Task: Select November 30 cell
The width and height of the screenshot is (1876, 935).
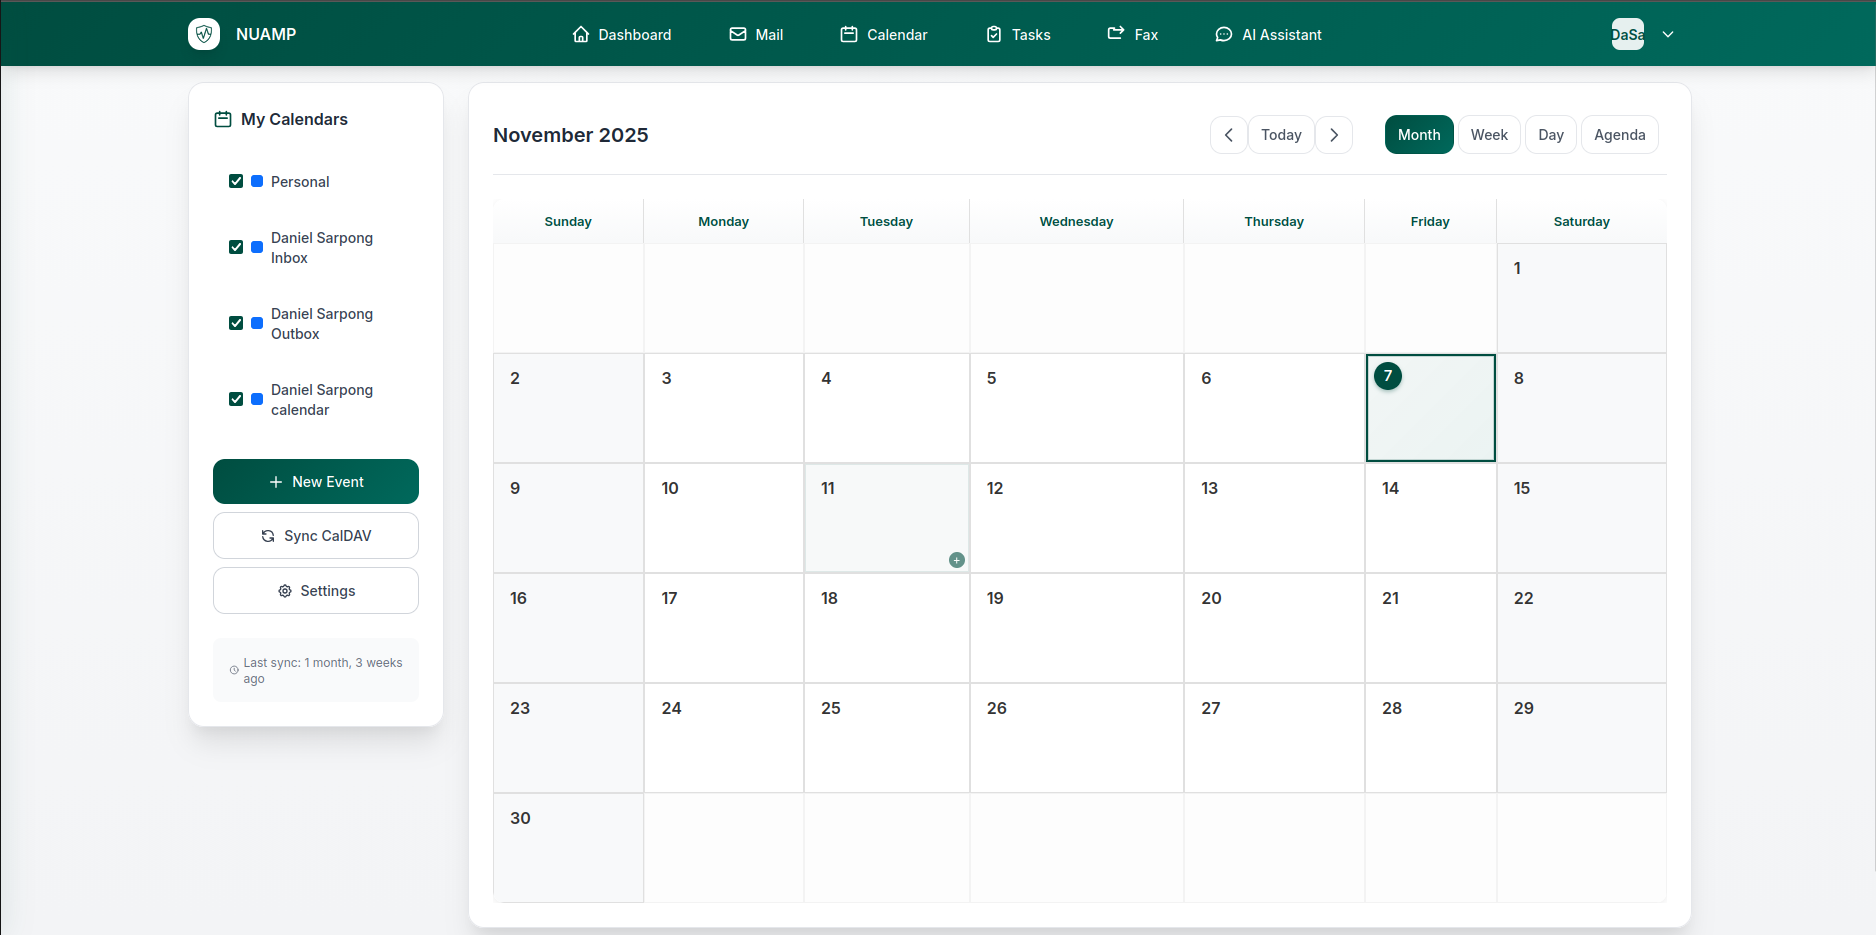Action: coord(568,848)
